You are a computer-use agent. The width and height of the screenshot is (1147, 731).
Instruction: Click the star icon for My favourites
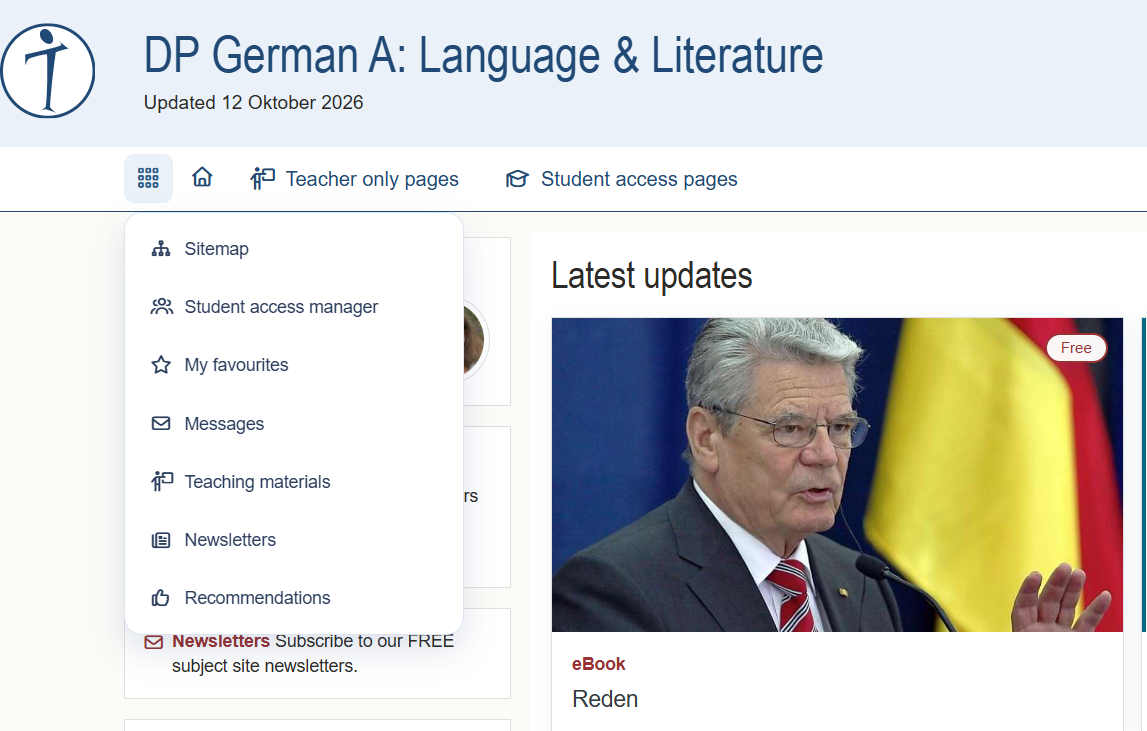tap(161, 364)
